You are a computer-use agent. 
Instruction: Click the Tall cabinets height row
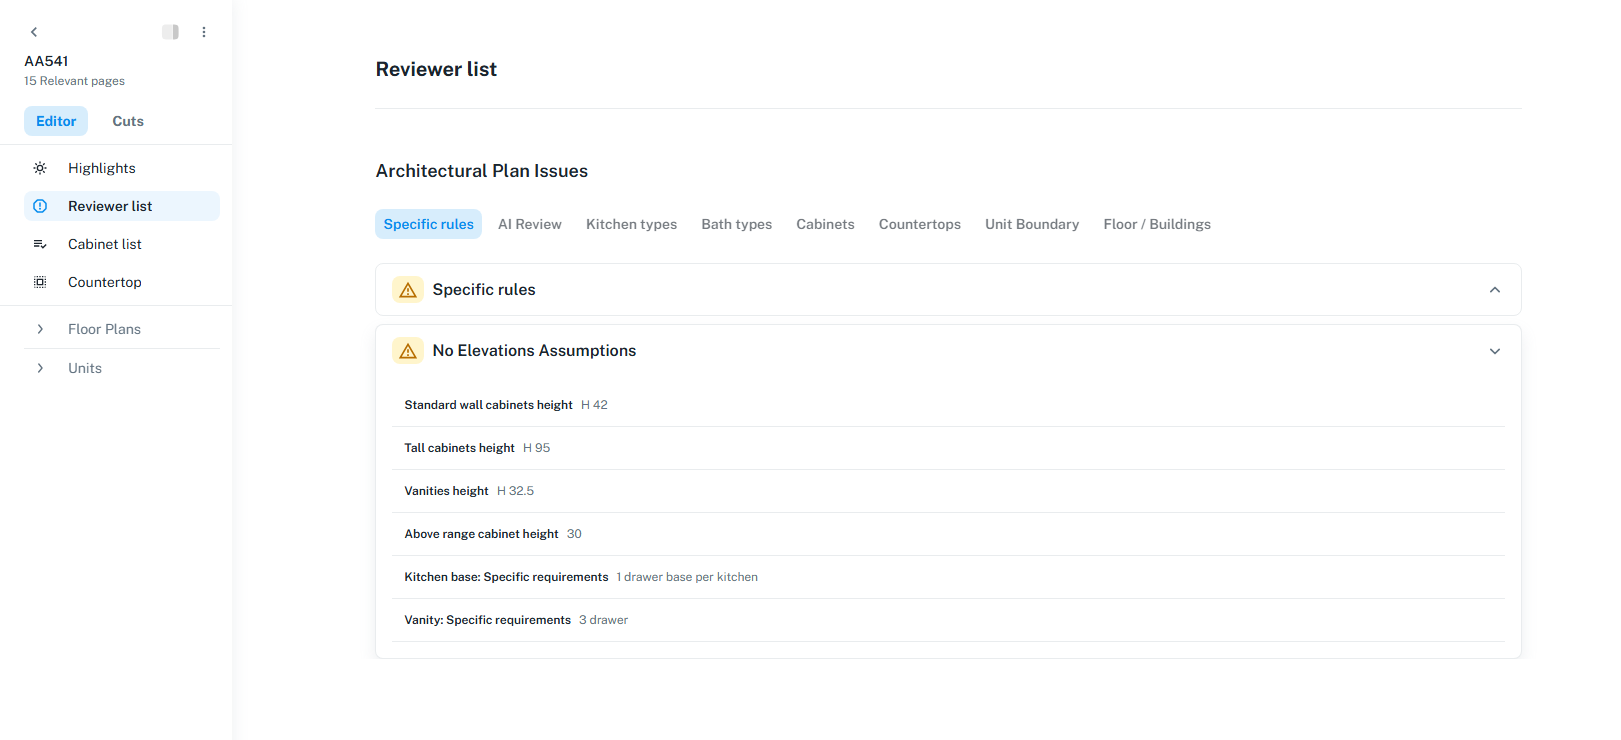[948, 448]
